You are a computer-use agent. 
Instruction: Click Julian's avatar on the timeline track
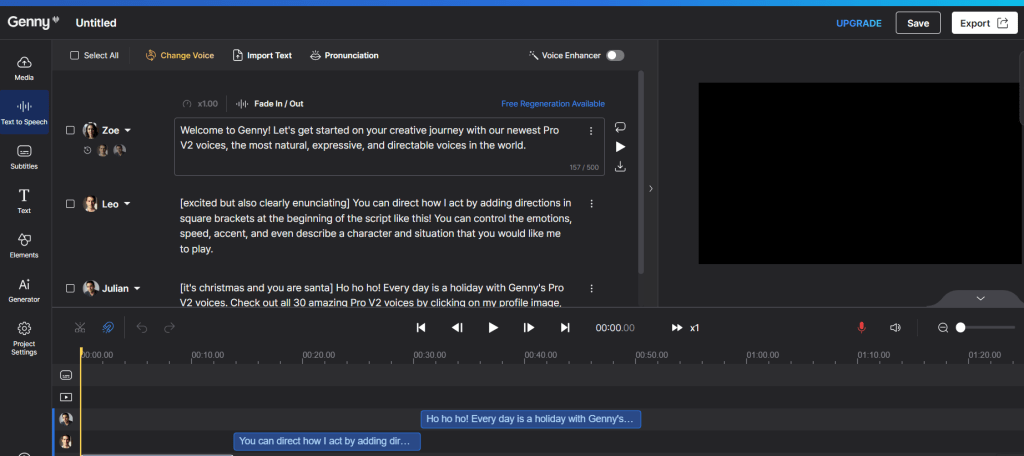coord(66,419)
